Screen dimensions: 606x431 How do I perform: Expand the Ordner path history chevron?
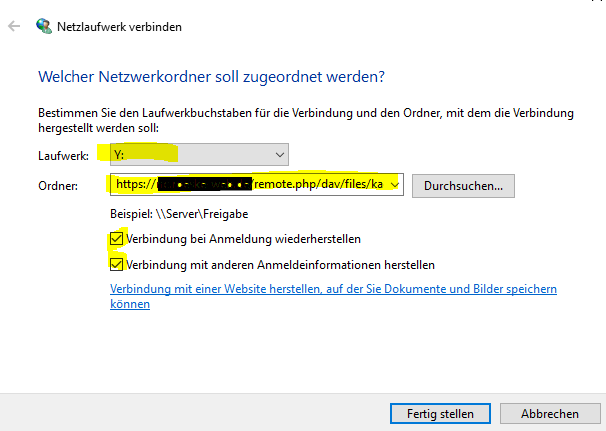tap(395, 185)
